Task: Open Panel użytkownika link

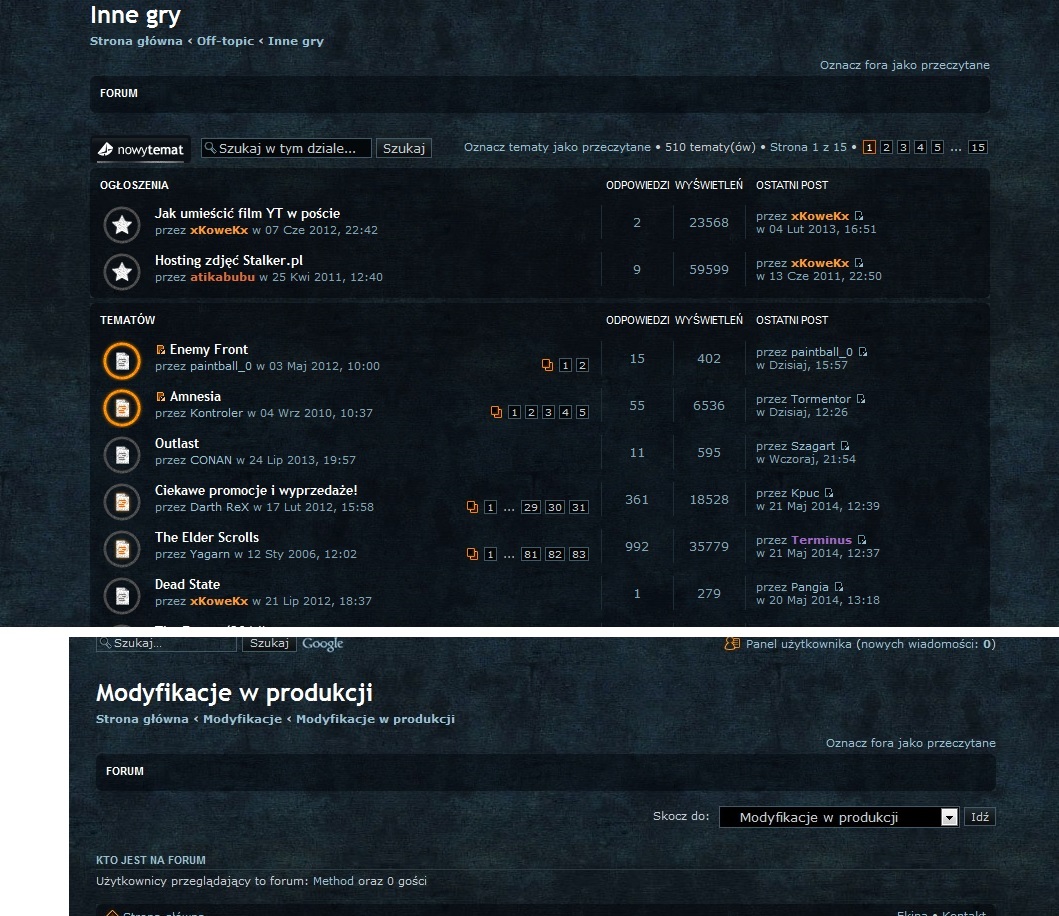Action: [x=870, y=644]
